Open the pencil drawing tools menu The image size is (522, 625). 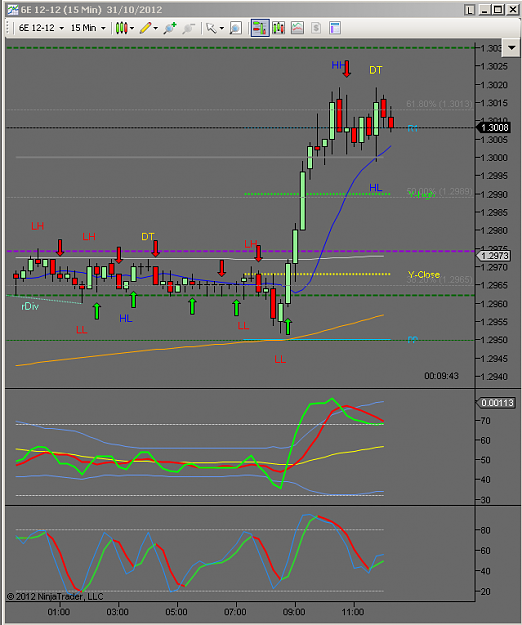(x=149, y=28)
